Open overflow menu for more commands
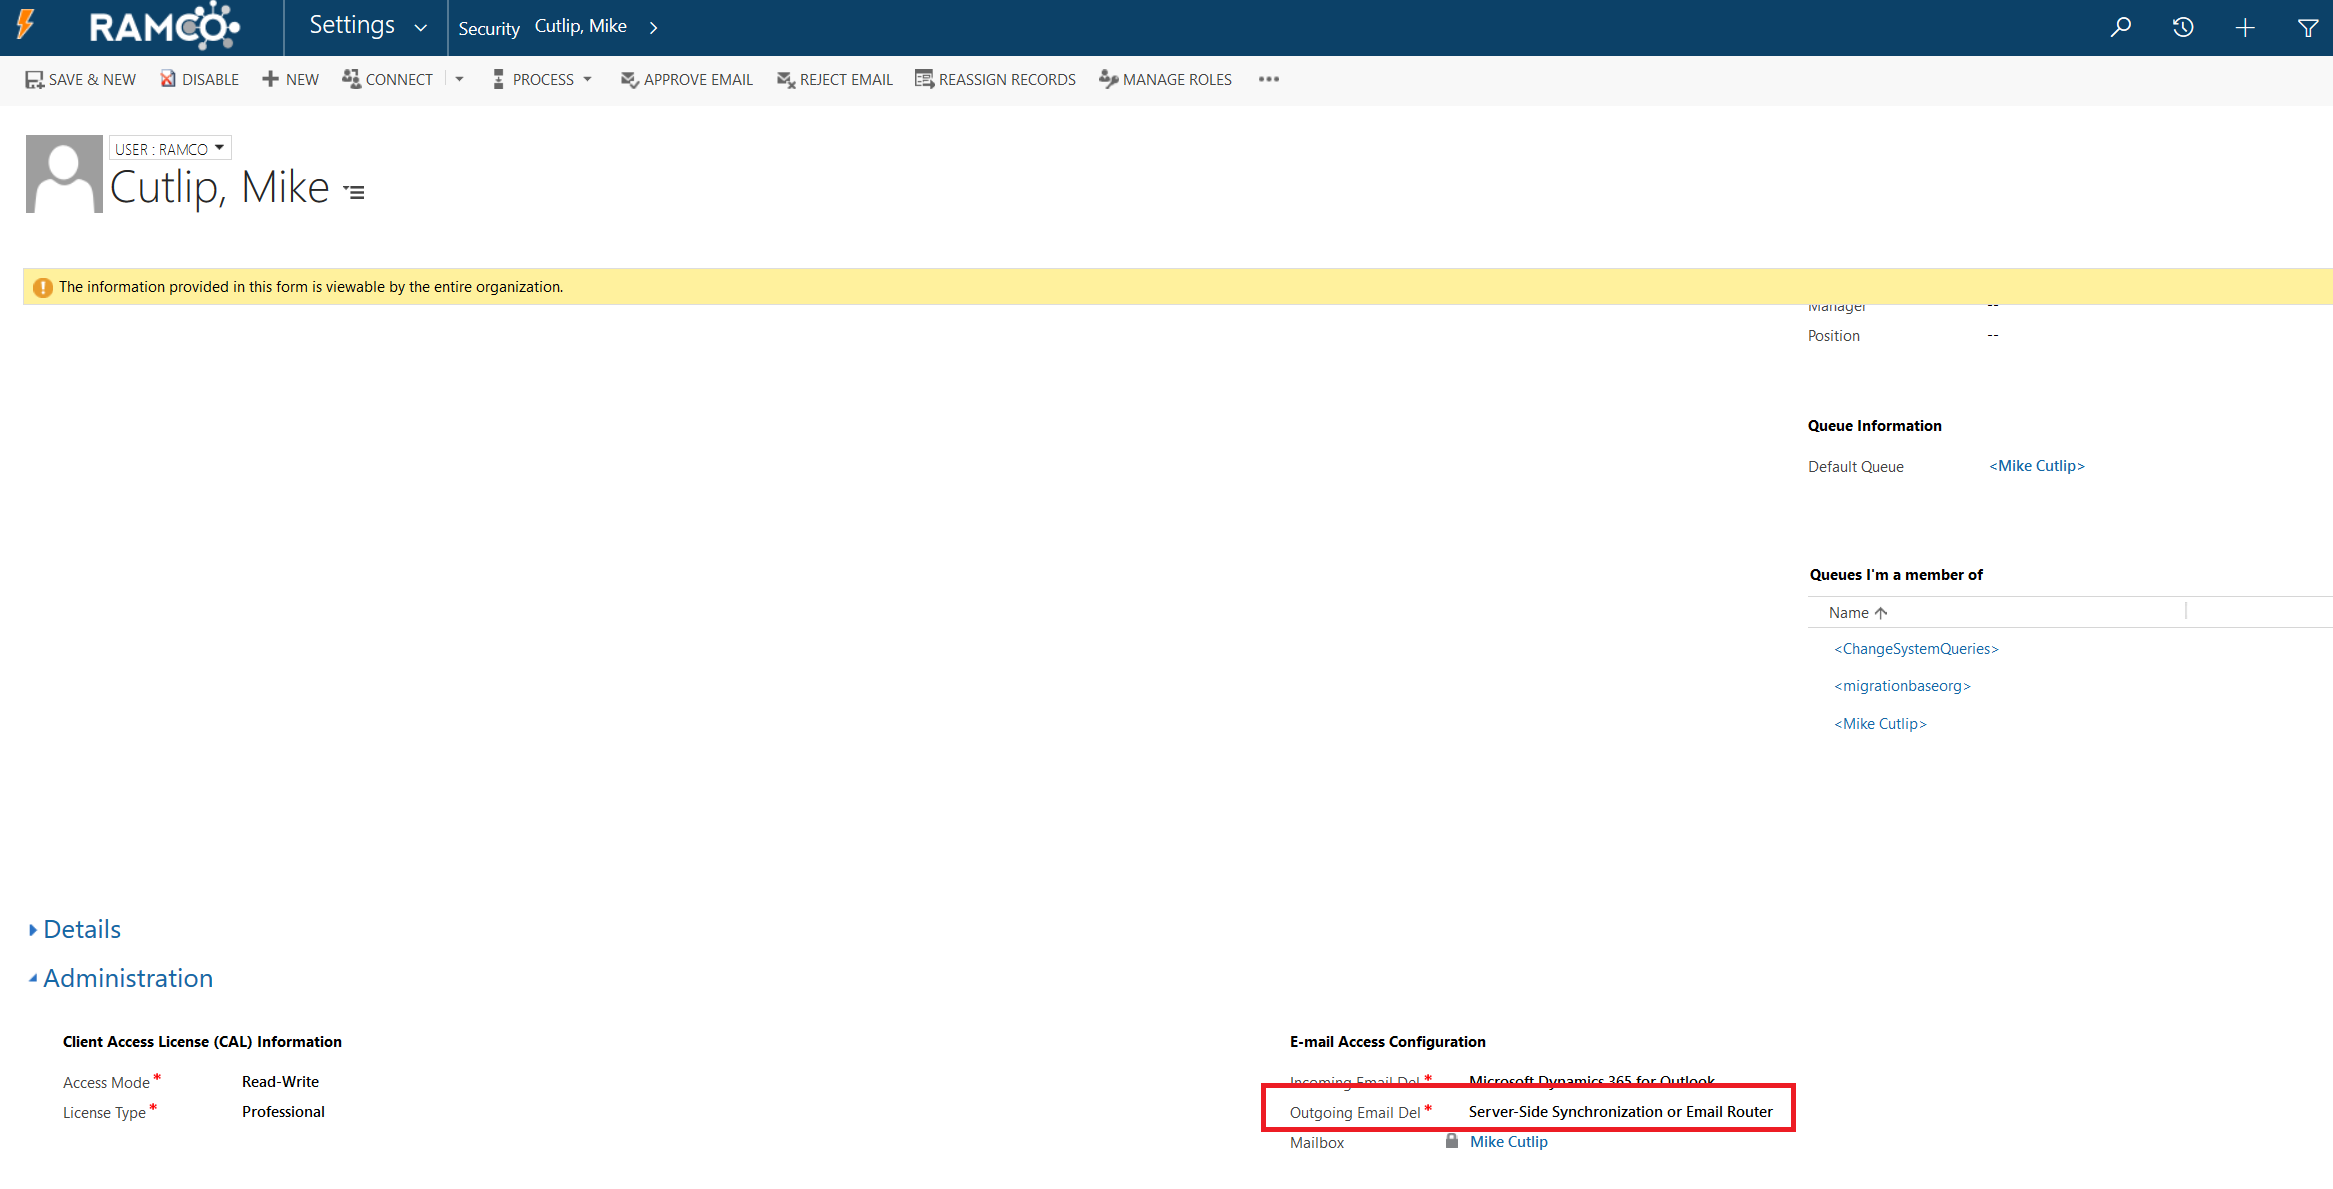2333x1189 pixels. click(1268, 79)
